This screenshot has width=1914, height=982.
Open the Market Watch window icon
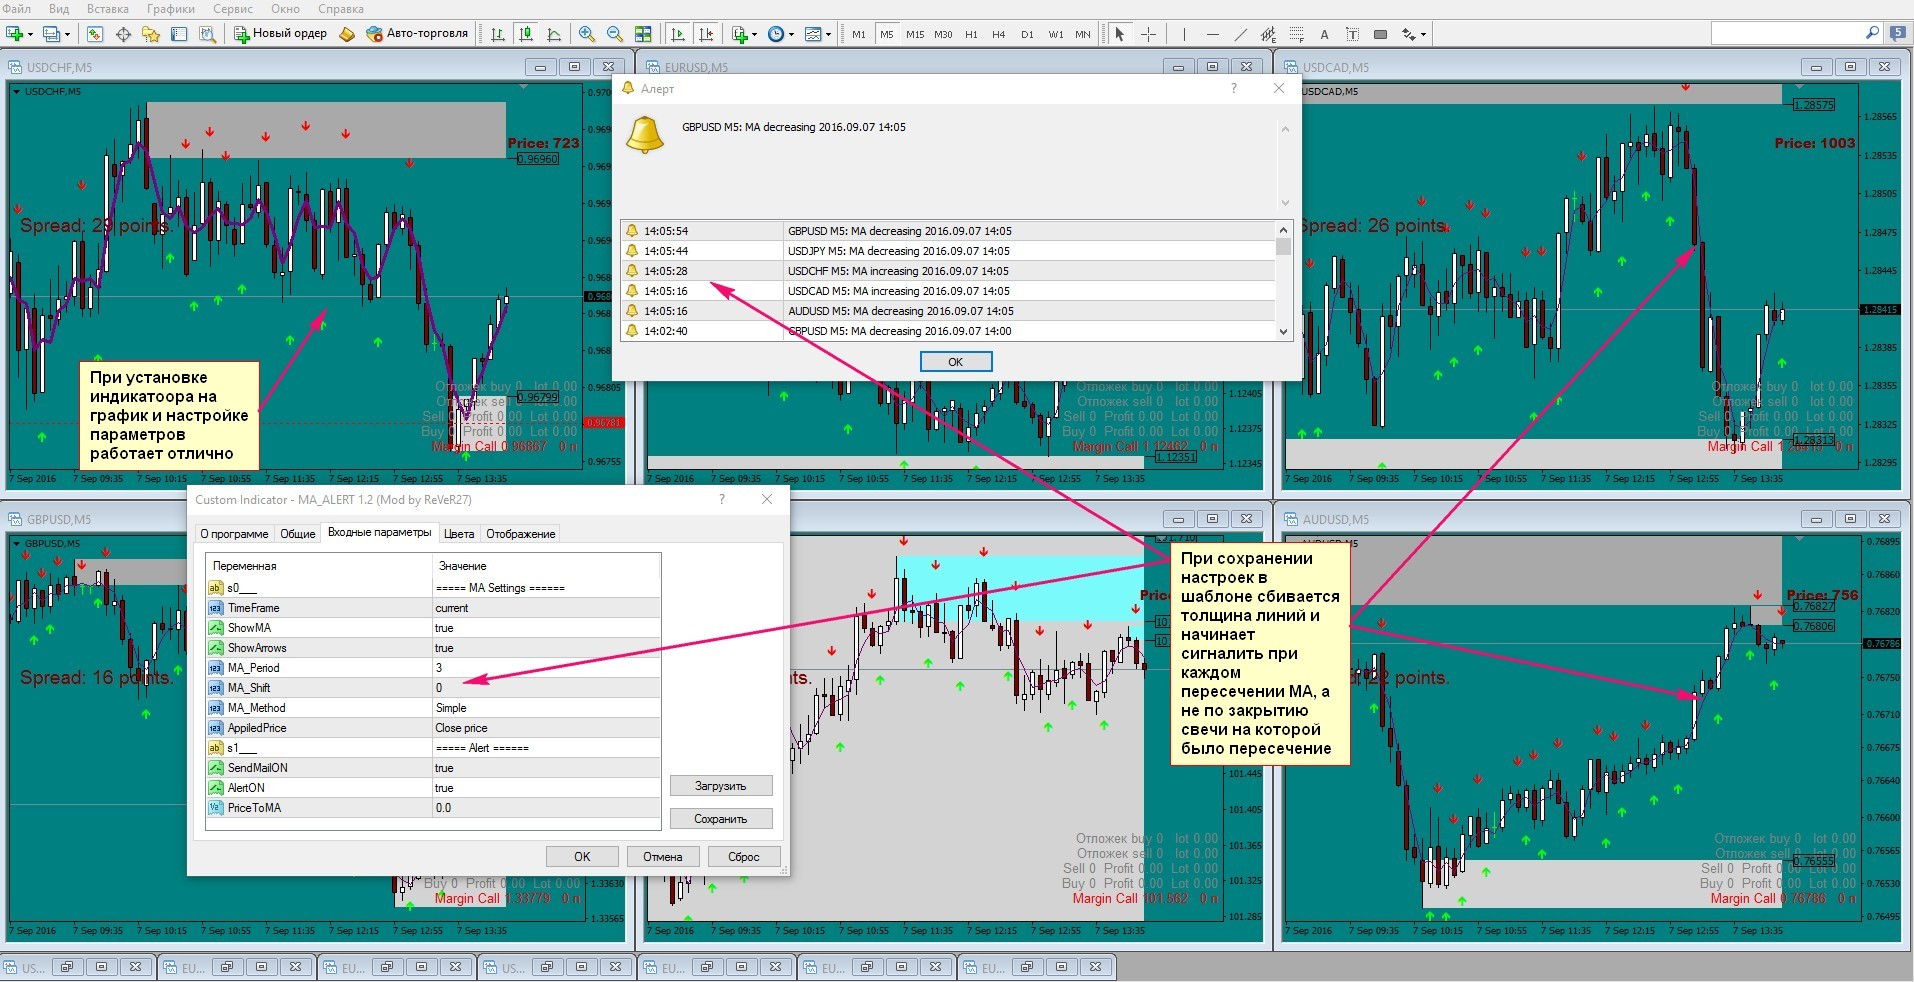coord(95,34)
